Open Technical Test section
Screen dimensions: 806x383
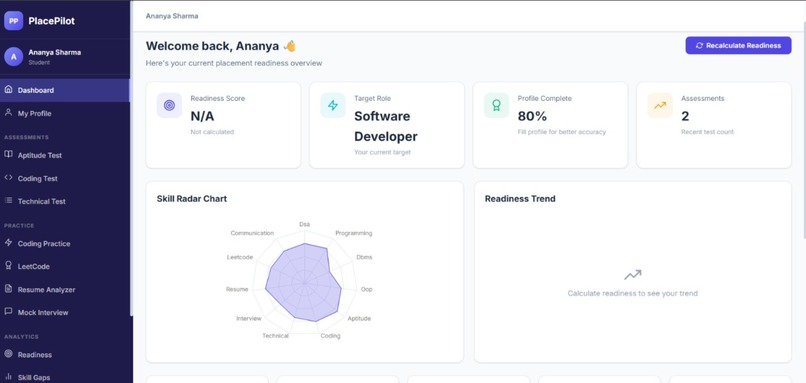click(65, 202)
